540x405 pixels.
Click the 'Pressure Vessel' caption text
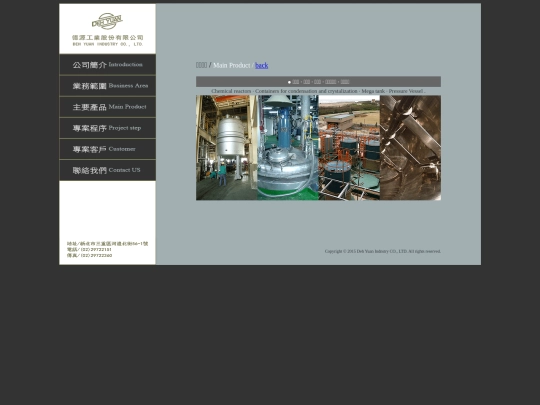pos(406,91)
